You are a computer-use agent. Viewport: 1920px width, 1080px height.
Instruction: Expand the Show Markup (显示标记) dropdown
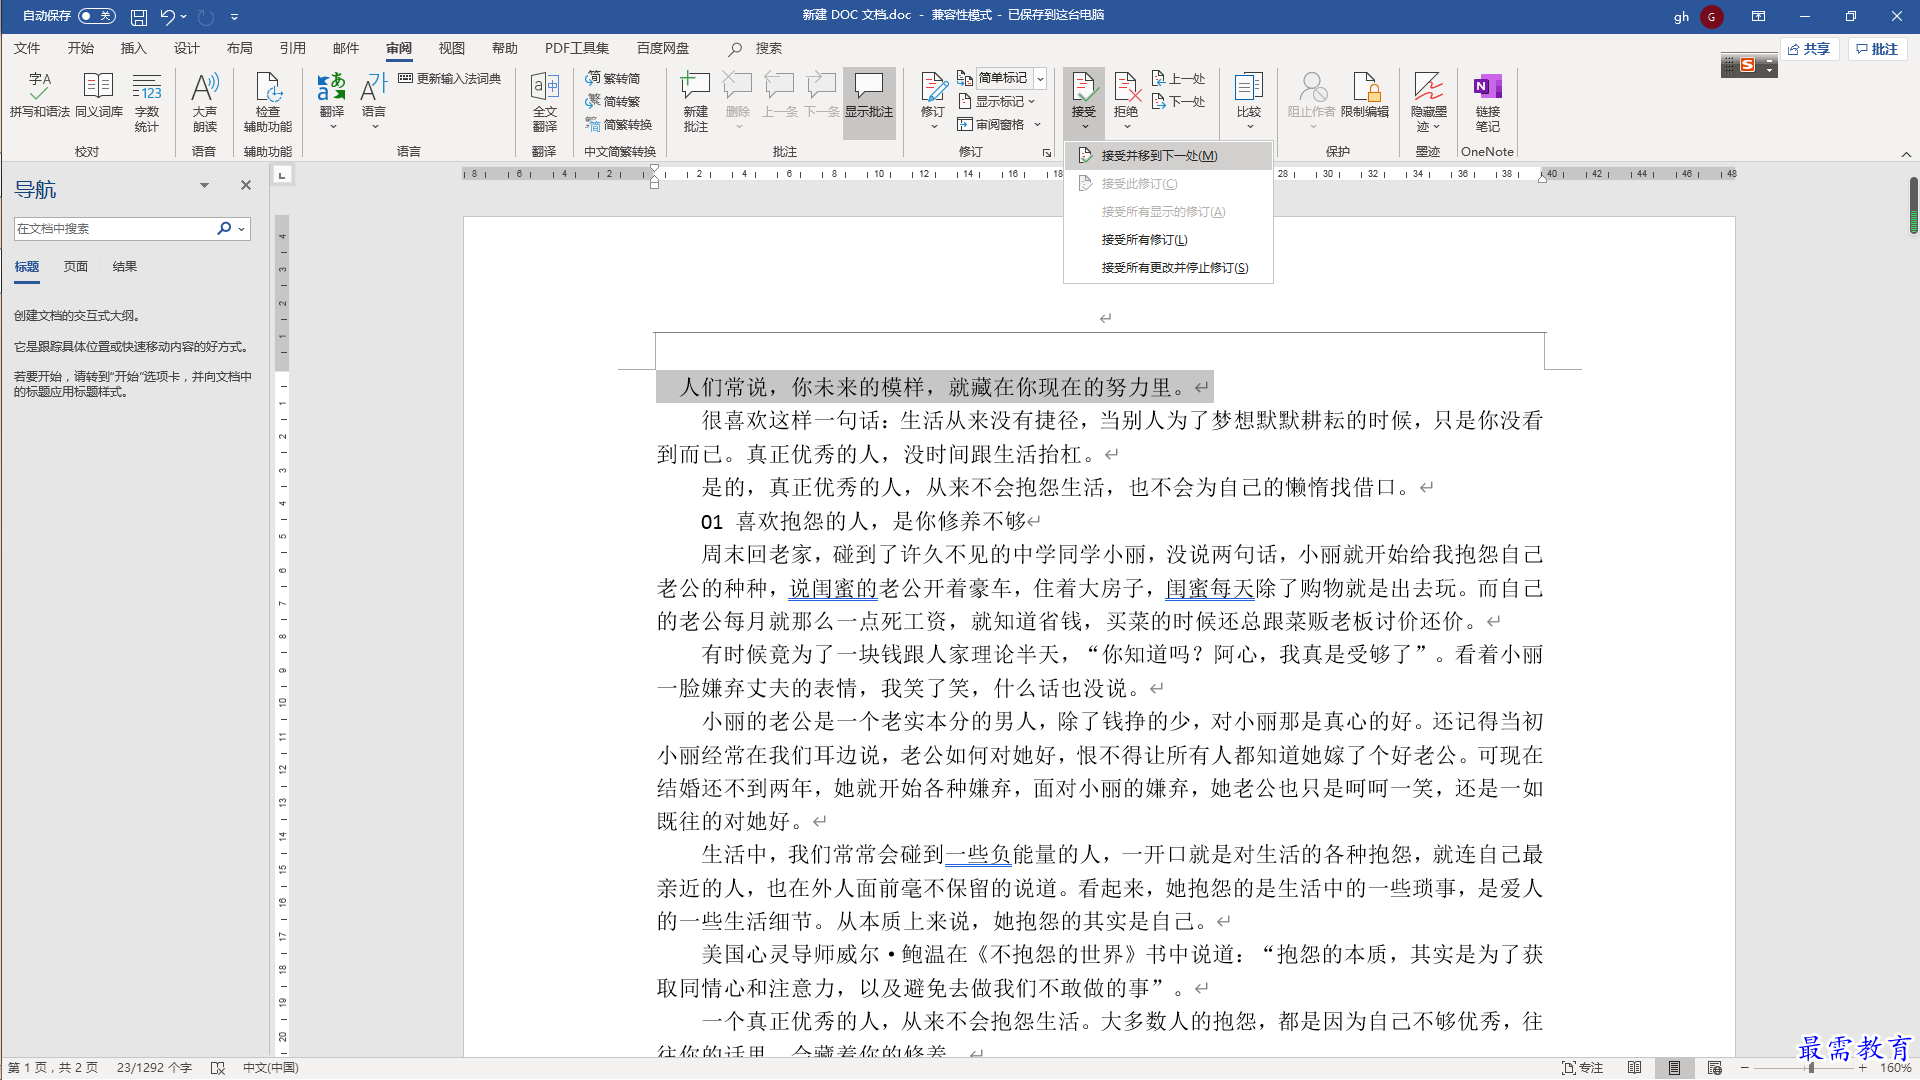1031,101
